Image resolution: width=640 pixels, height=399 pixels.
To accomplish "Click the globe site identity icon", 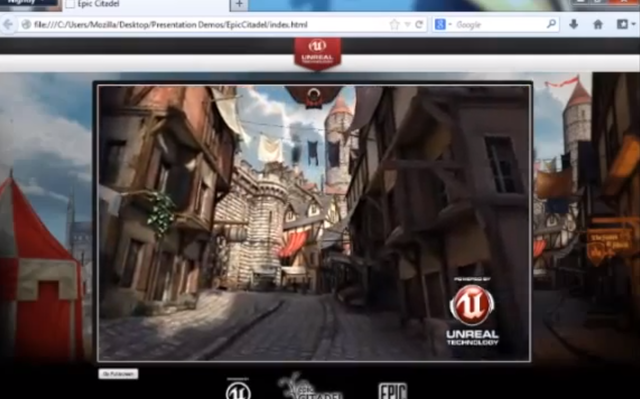I will [x=27, y=24].
